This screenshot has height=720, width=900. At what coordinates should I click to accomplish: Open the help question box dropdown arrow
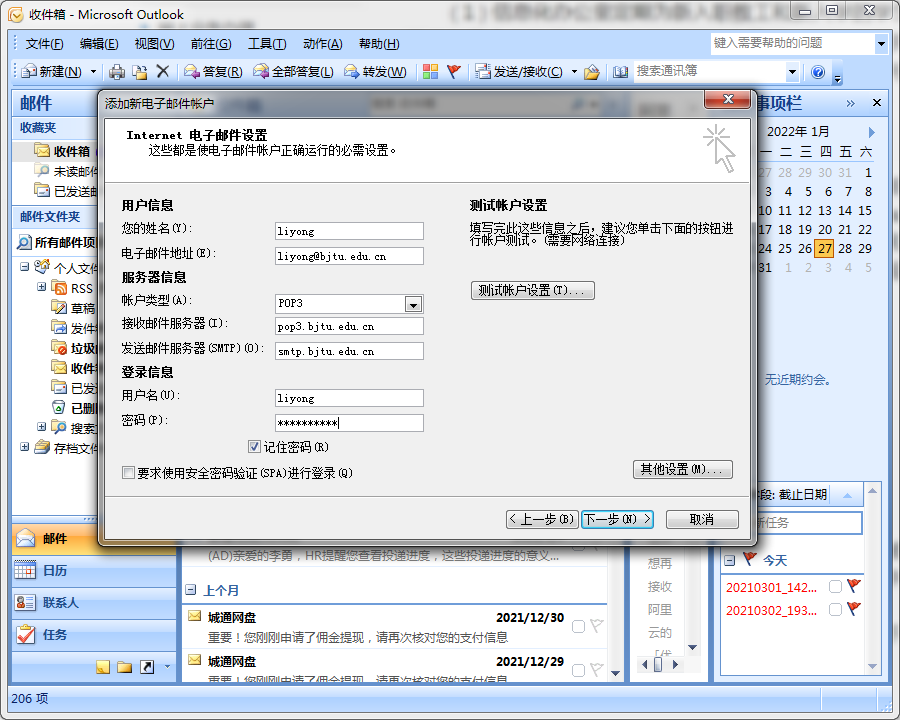point(881,44)
